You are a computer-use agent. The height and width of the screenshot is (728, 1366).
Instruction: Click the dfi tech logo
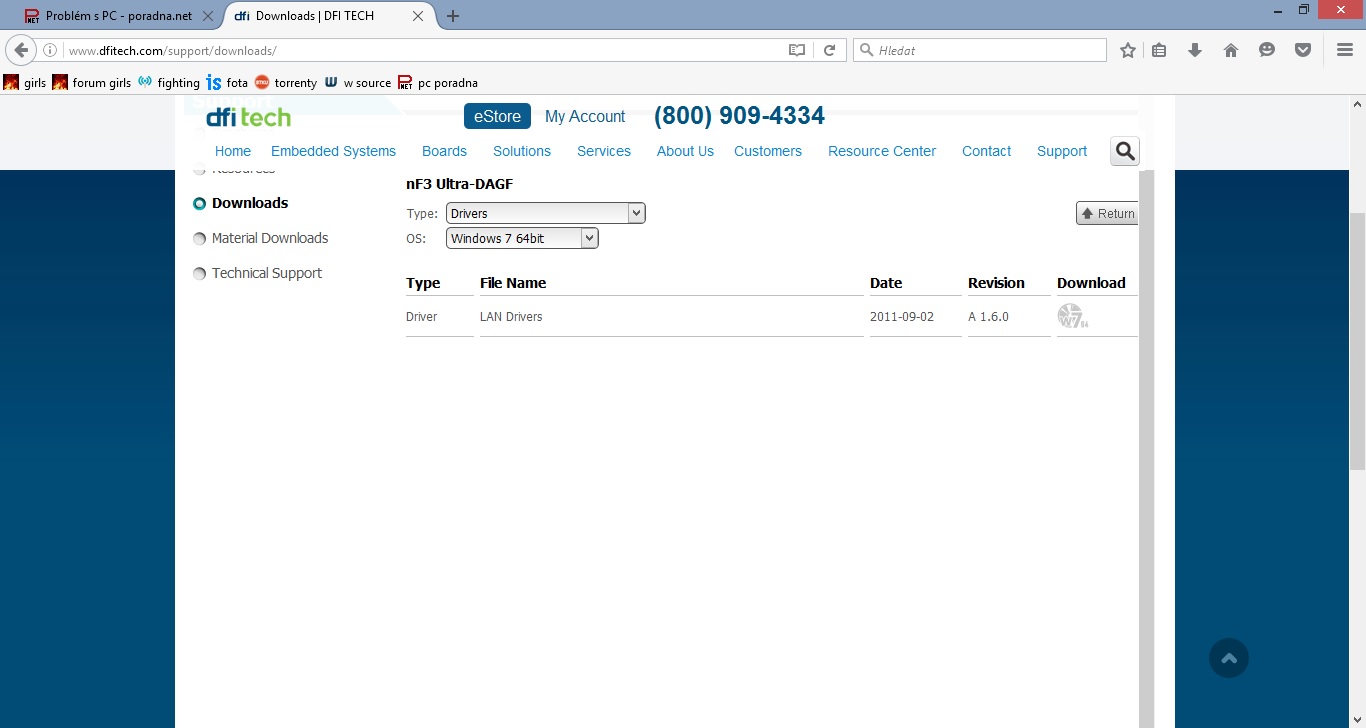pos(248,117)
